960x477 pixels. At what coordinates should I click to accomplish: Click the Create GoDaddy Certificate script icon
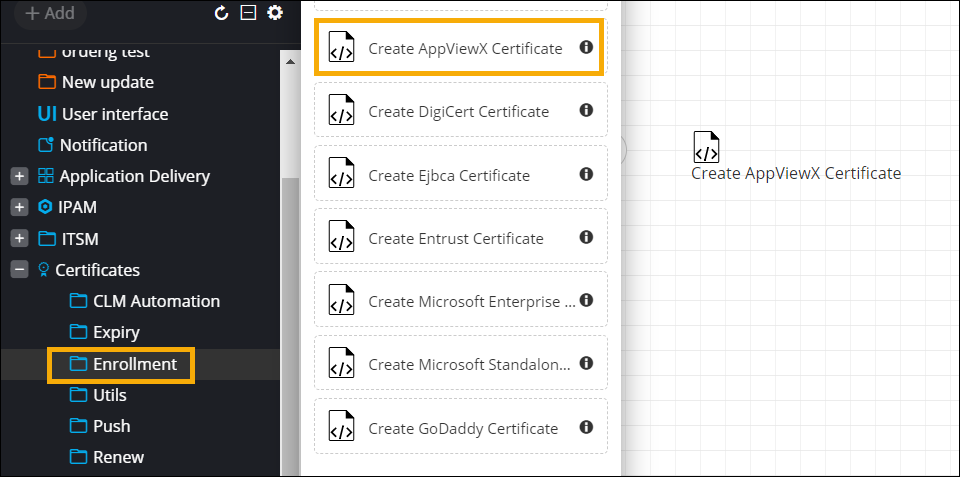tap(341, 427)
